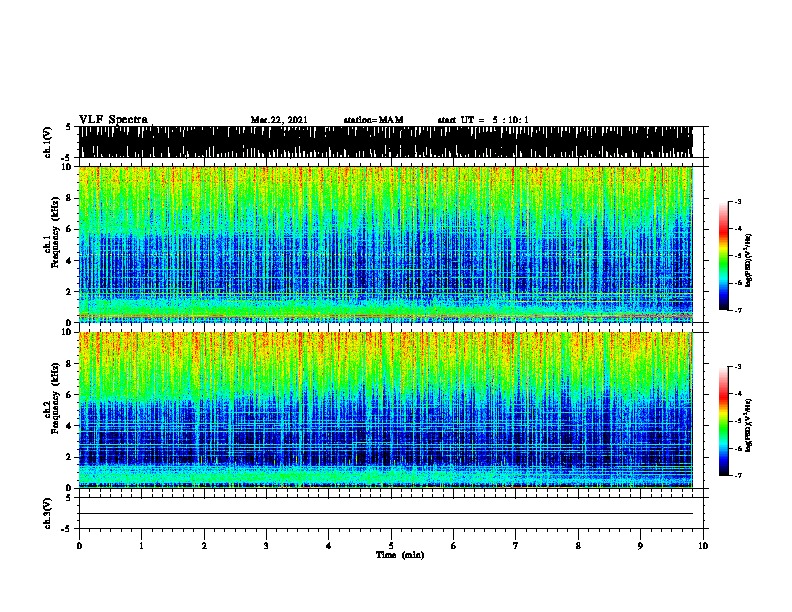Image resolution: width=792 pixels, height=612 pixels.
Task: Click inside the ch.2 spectrogram panel
Action: (386, 410)
